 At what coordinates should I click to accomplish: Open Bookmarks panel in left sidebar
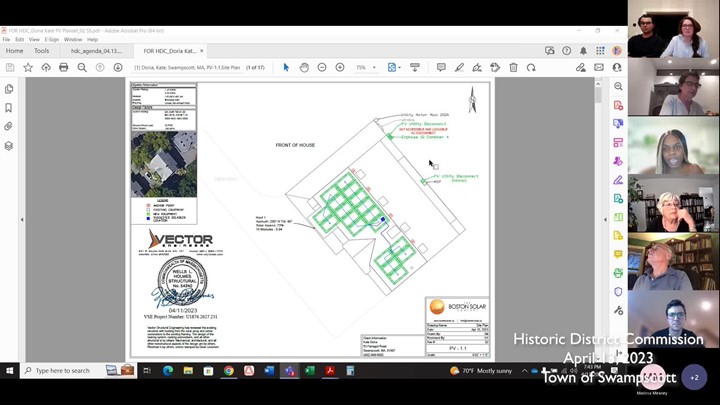tap(9, 107)
